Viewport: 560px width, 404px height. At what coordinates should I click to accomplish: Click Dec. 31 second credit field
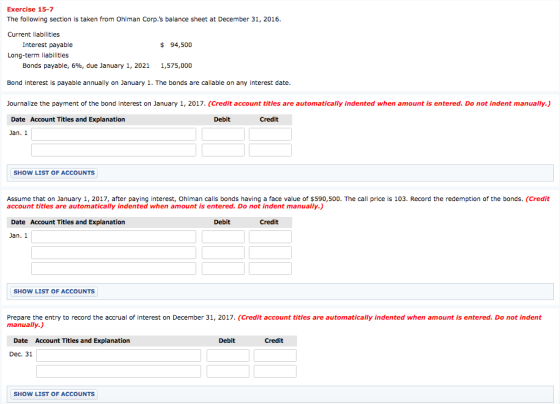click(x=275, y=371)
